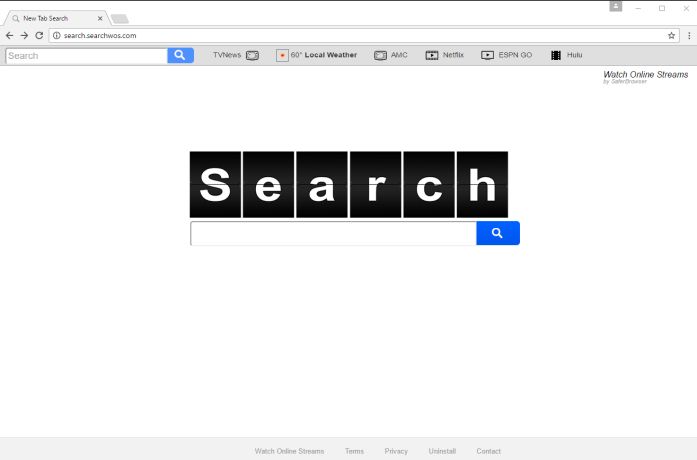The image size is (697, 460).
Task: Open the ESPN GO toolbar shortcut
Action: (507, 55)
